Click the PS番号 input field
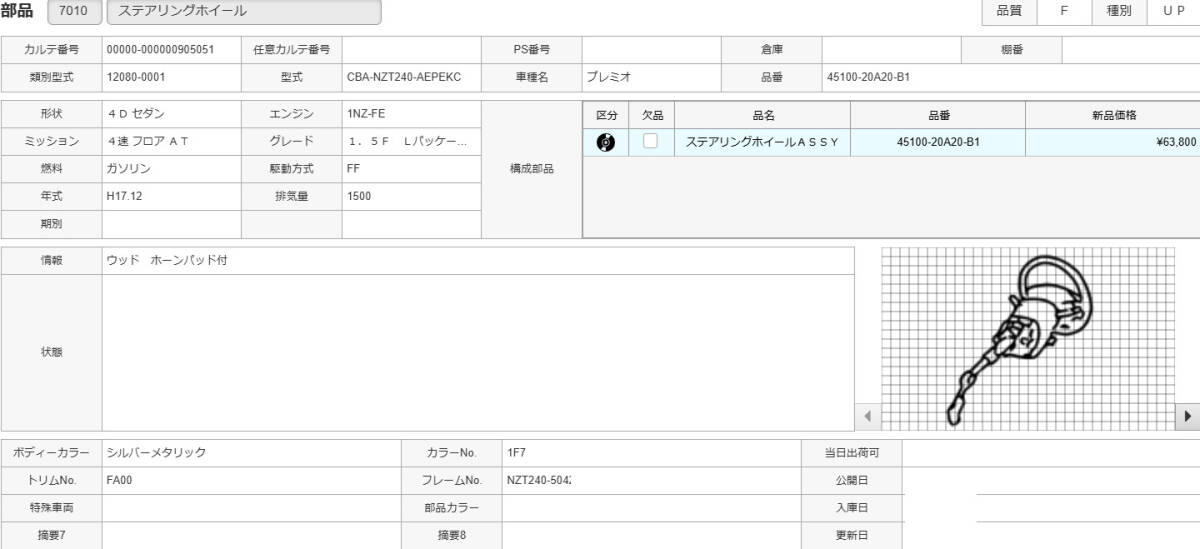Screen dimensions: 1200x549 [x=652, y=49]
